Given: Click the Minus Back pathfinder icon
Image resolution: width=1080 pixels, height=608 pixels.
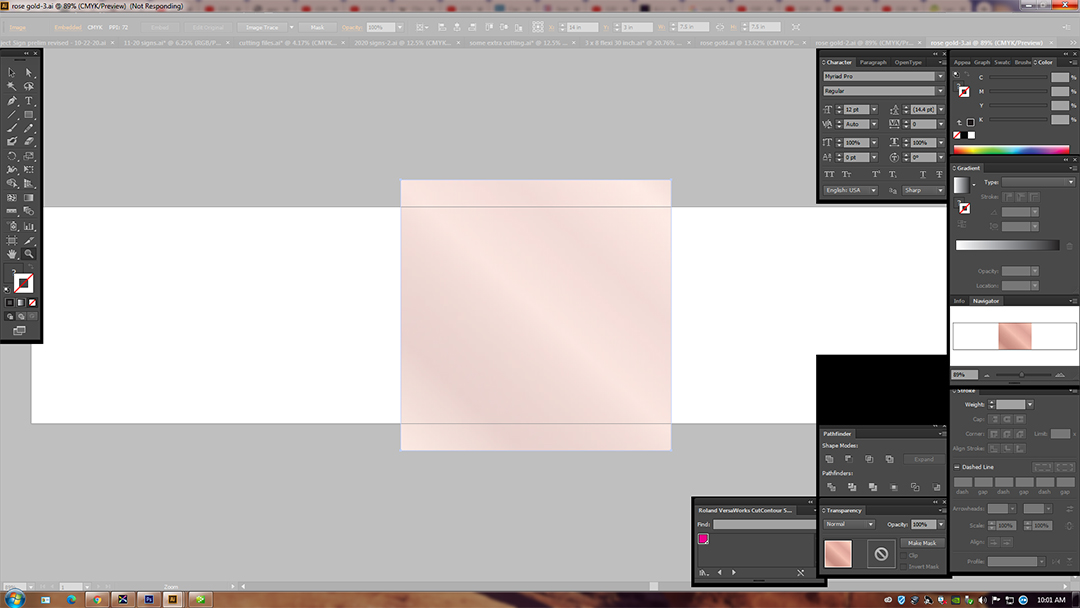Looking at the screenshot, I should 936,488.
